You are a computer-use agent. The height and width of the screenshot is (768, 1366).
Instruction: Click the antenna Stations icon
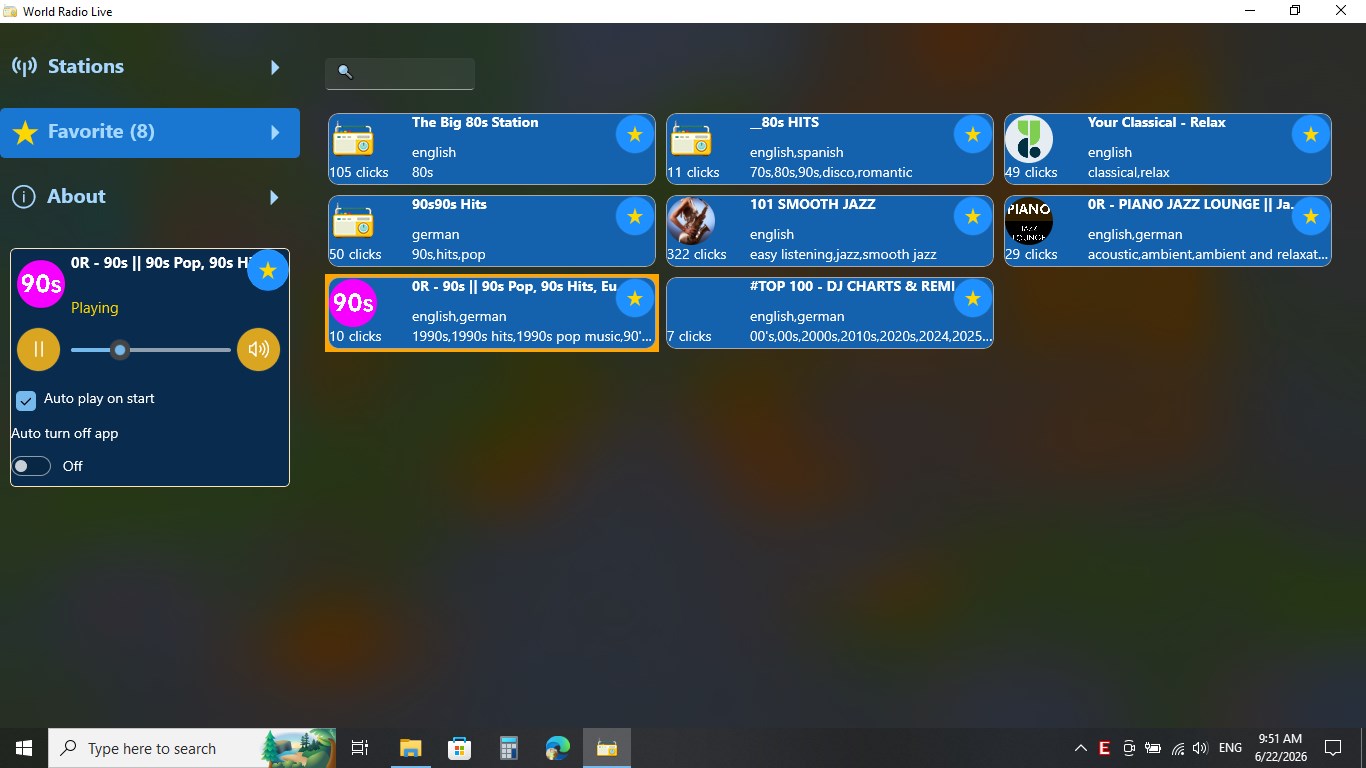[24, 67]
